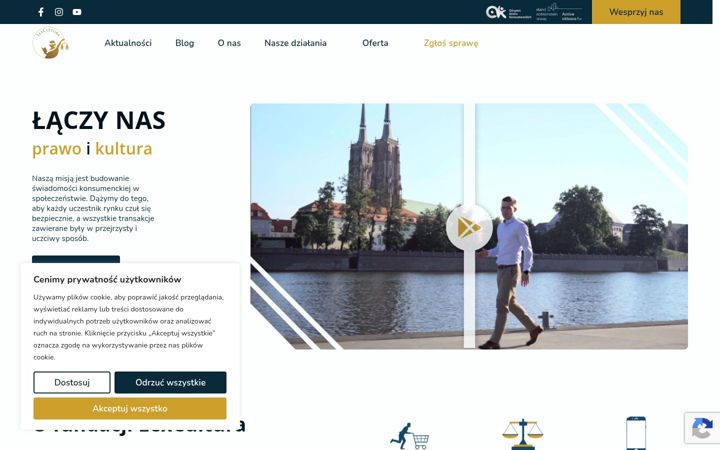Click the ŁĄCZY NAS heading
Screen dimensions: 720x450
click(99, 121)
